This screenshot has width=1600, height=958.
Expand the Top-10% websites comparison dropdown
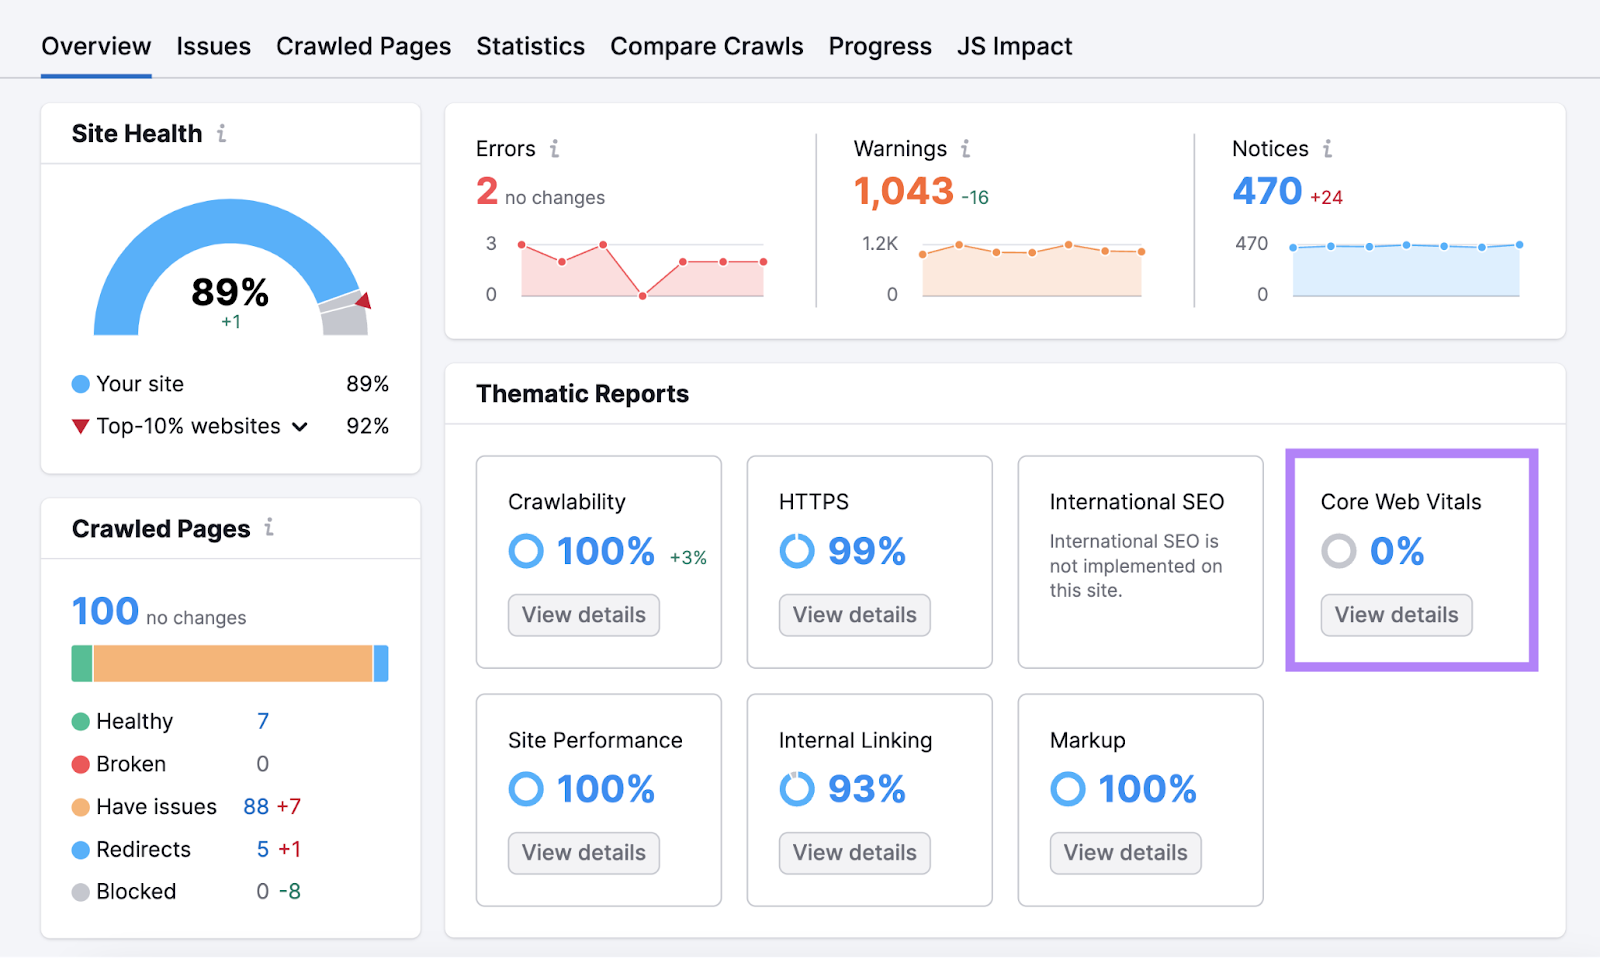(x=298, y=426)
